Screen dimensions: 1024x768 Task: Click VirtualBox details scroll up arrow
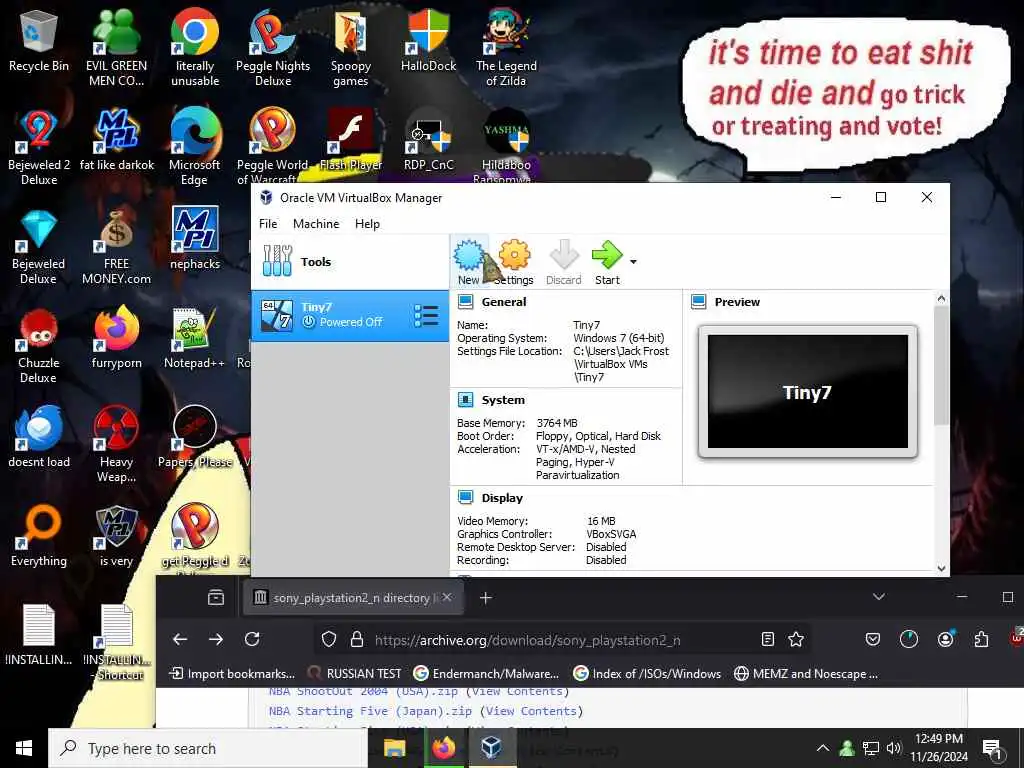click(941, 298)
